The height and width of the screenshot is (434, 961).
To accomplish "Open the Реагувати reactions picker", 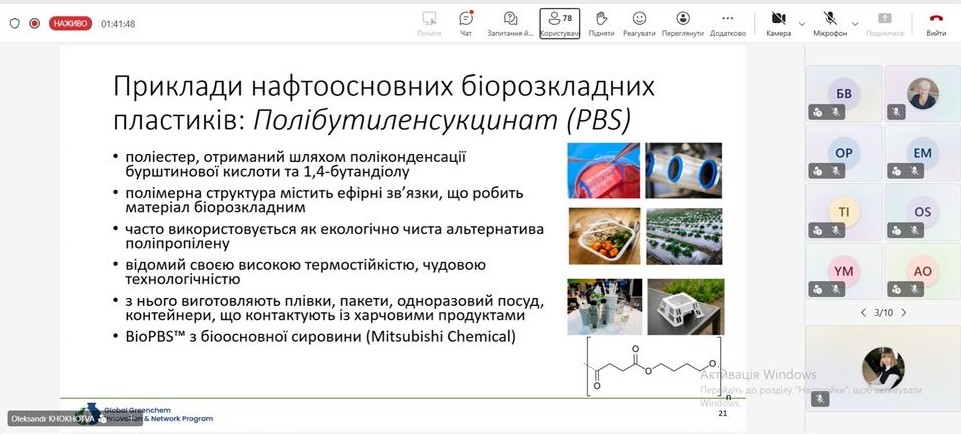I will (639, 23).
